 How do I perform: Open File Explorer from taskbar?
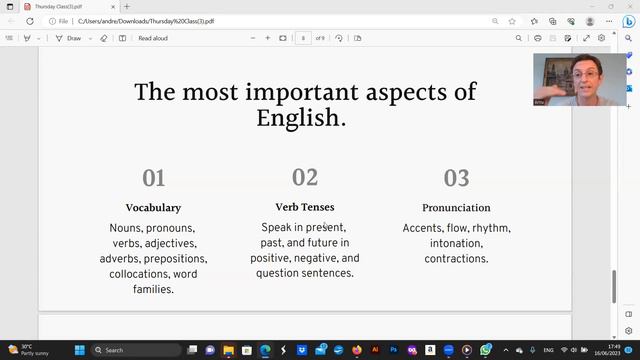229,350
